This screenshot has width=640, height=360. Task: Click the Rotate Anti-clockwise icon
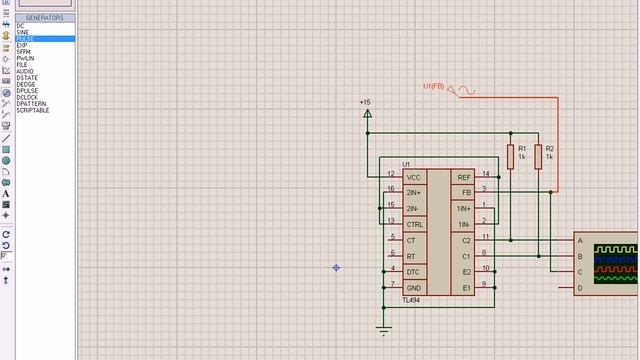[x=6, y=246]
